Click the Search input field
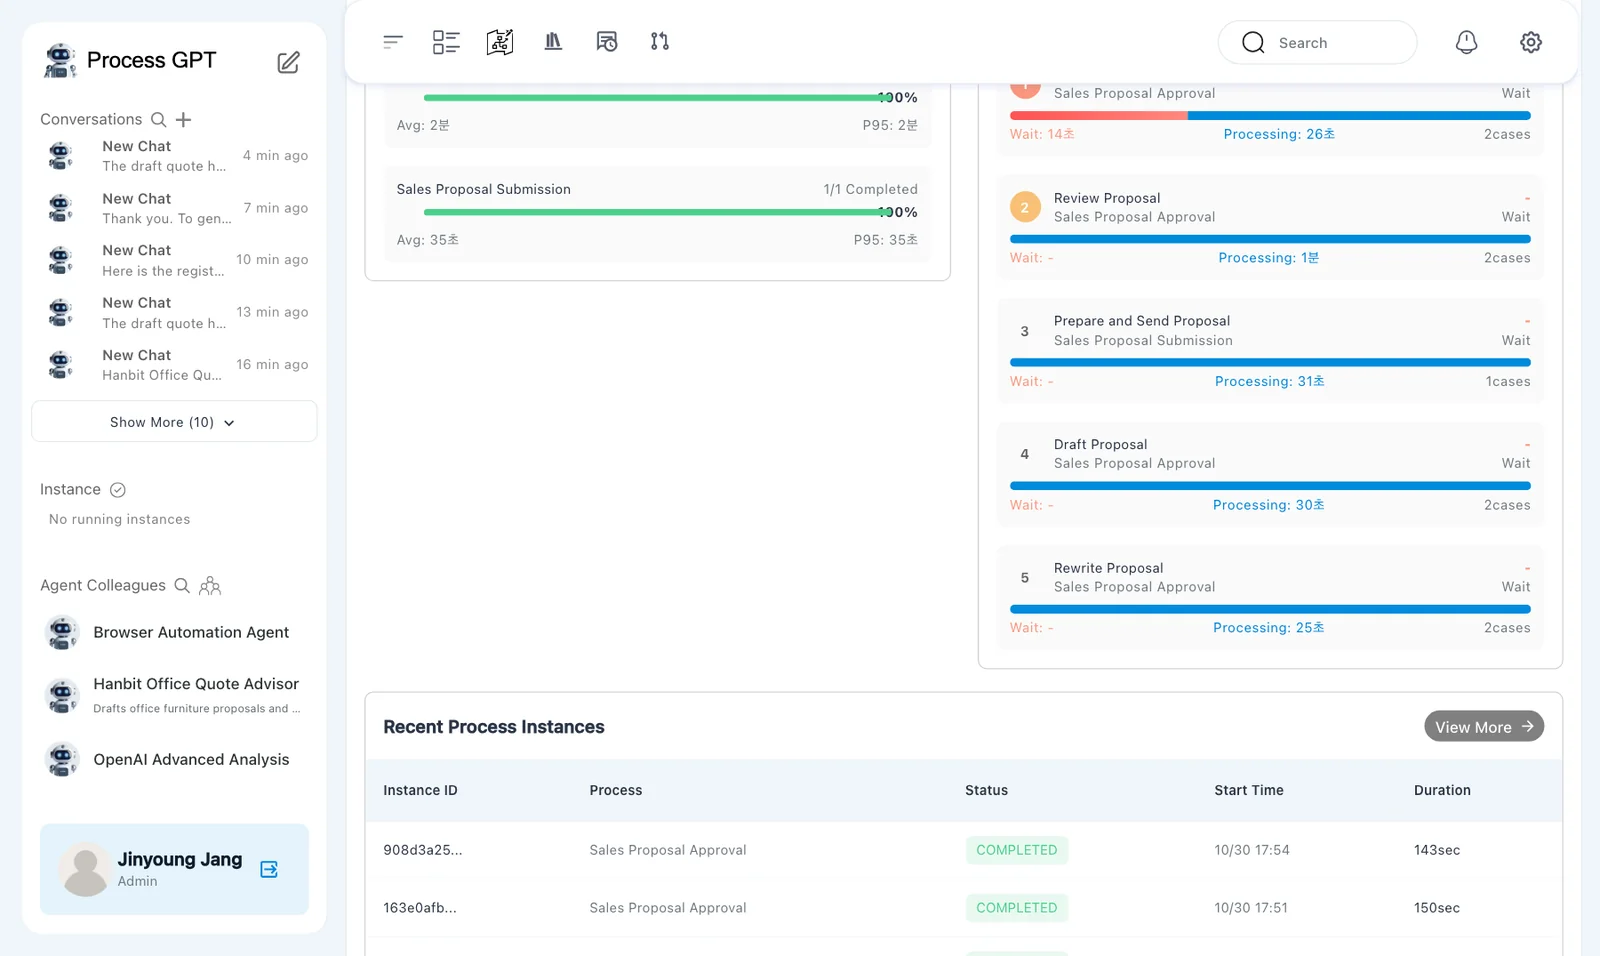Image resolution: width=1600 pixels, height=956 pixels. (1317, 42)
